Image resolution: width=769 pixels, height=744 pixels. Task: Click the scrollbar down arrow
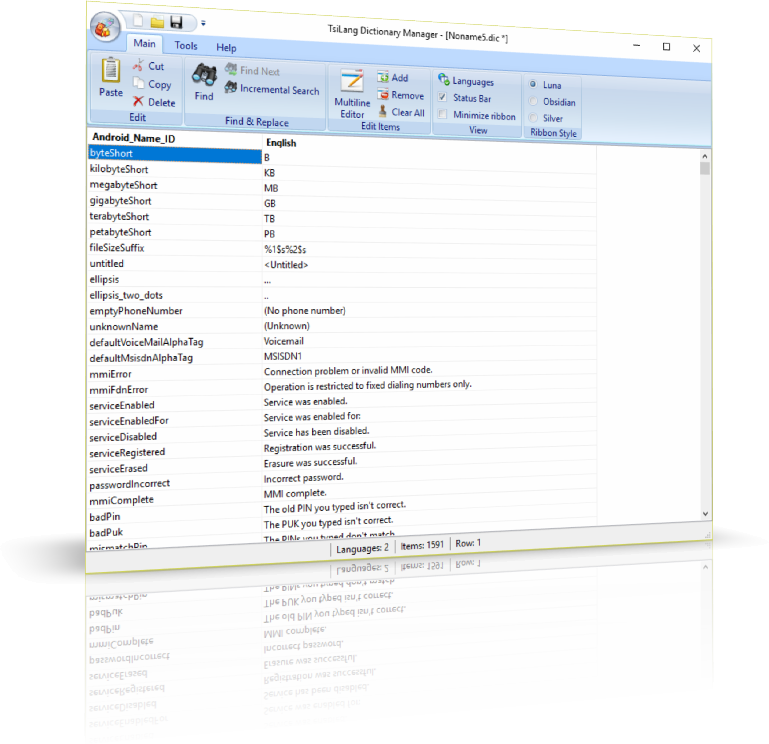pos(705,513)
